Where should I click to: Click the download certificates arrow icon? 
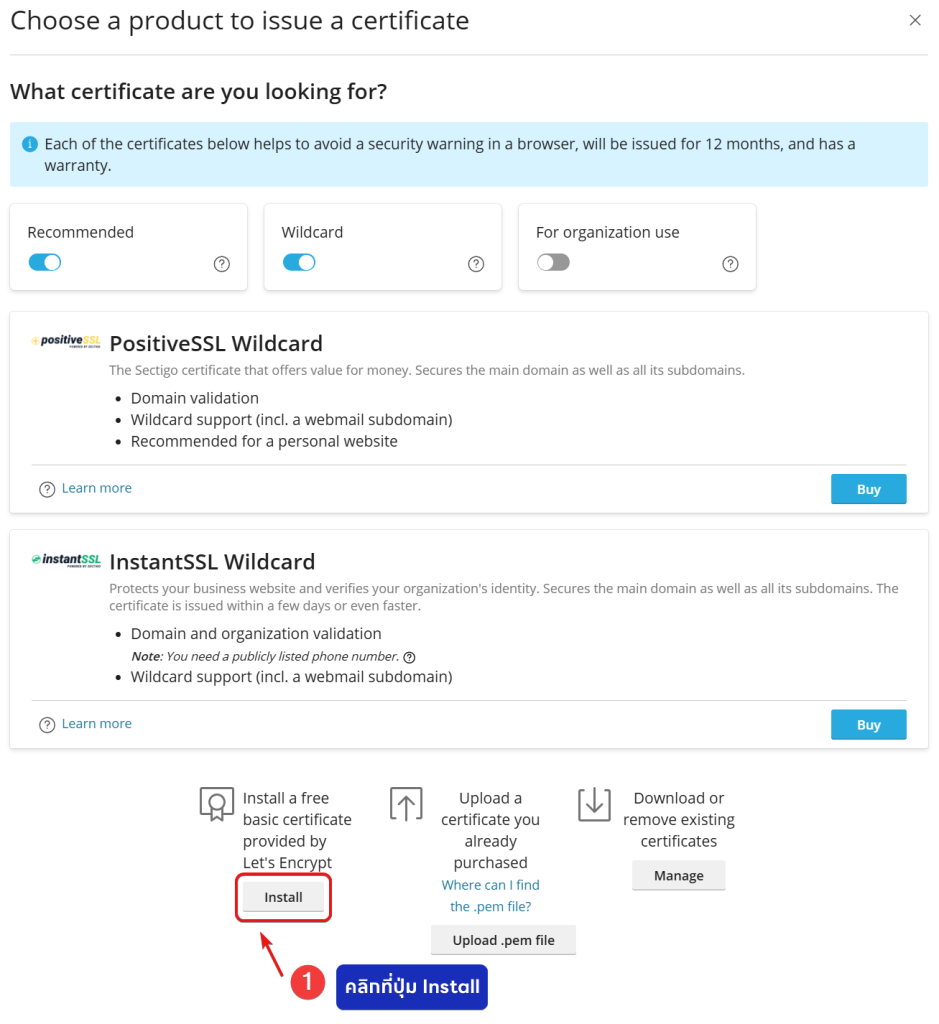point(594,804)
